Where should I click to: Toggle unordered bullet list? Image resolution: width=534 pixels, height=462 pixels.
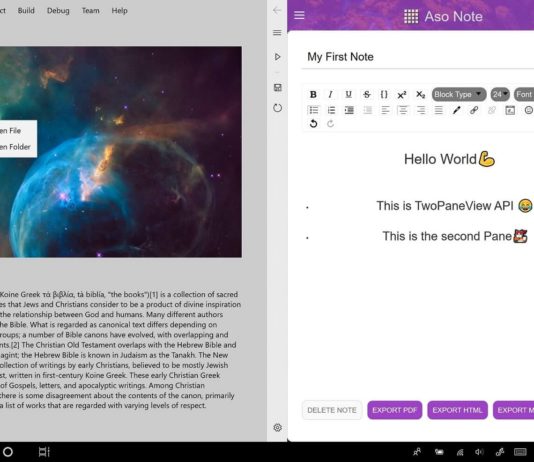[x=313, y=110]
